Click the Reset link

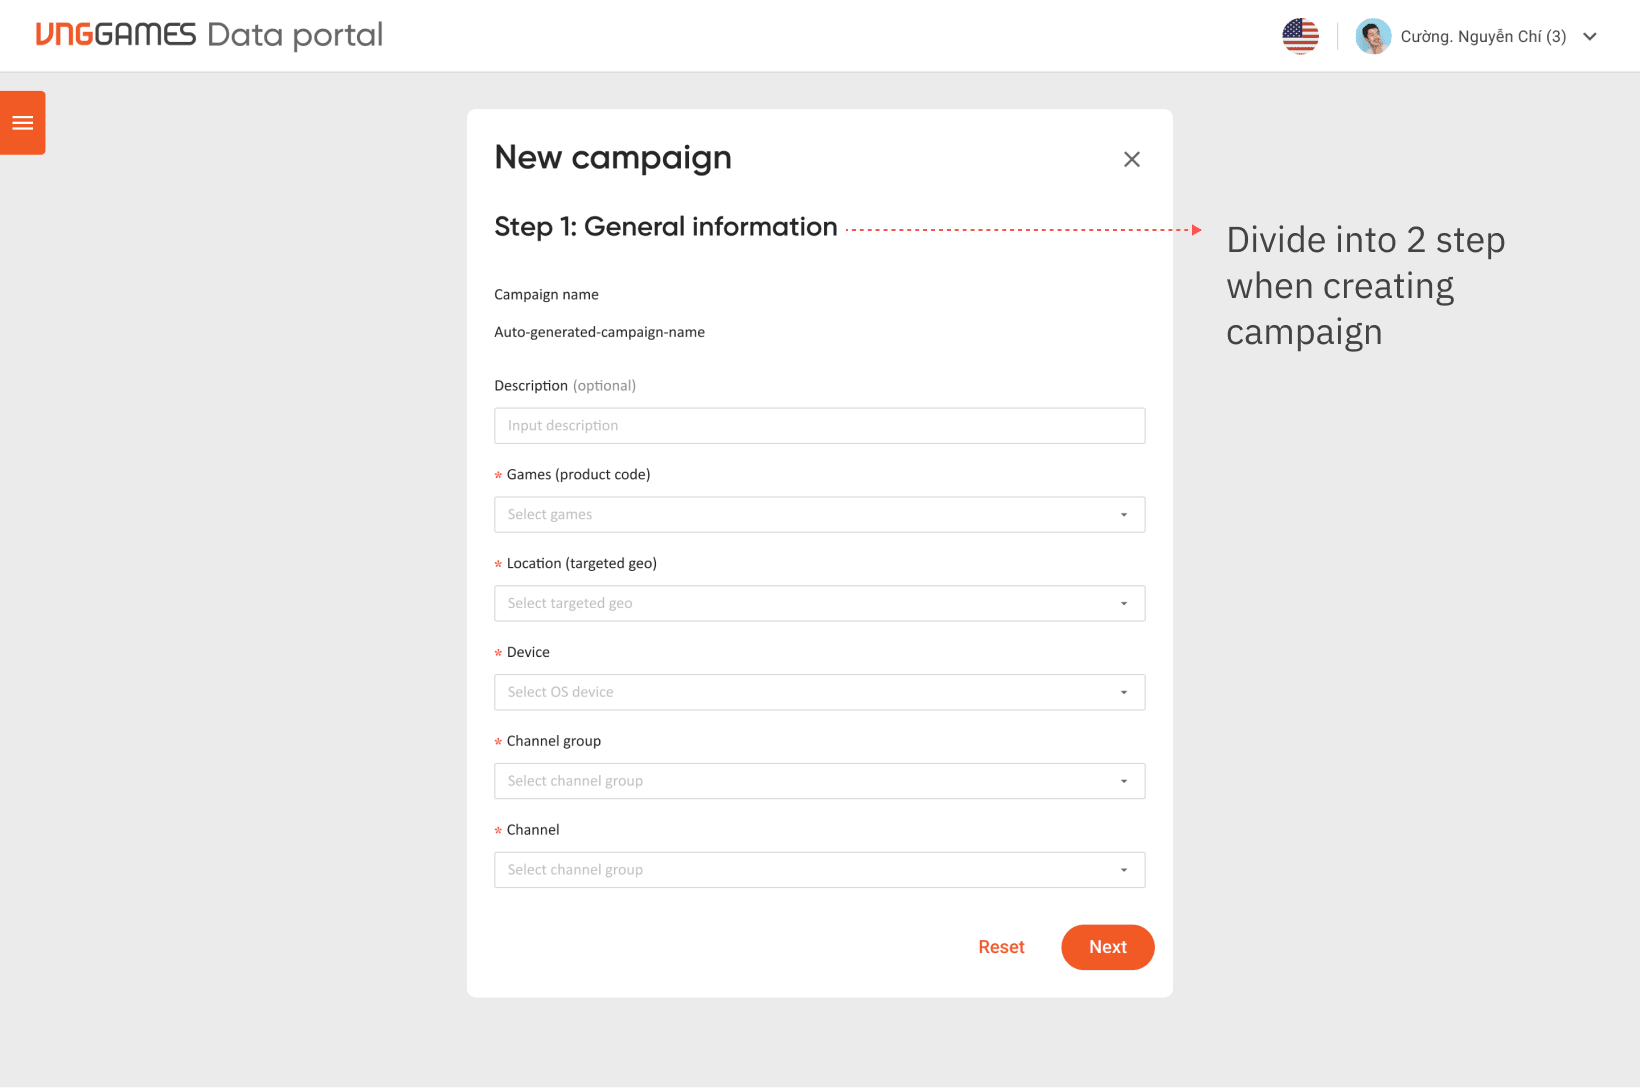coord(1001,947)
